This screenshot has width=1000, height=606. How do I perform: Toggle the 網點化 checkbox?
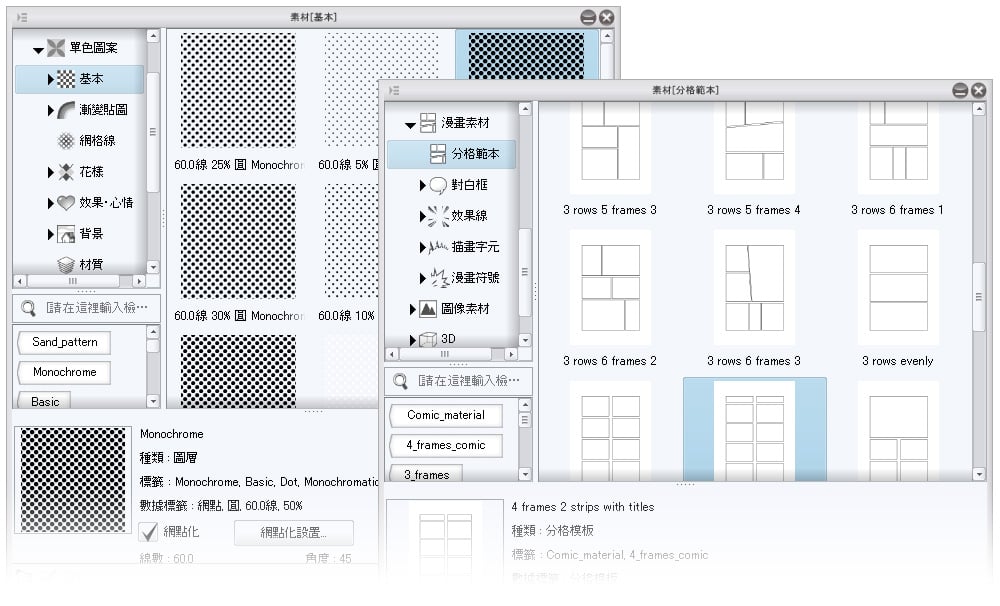pyautogui.click(x=148, y=532)
